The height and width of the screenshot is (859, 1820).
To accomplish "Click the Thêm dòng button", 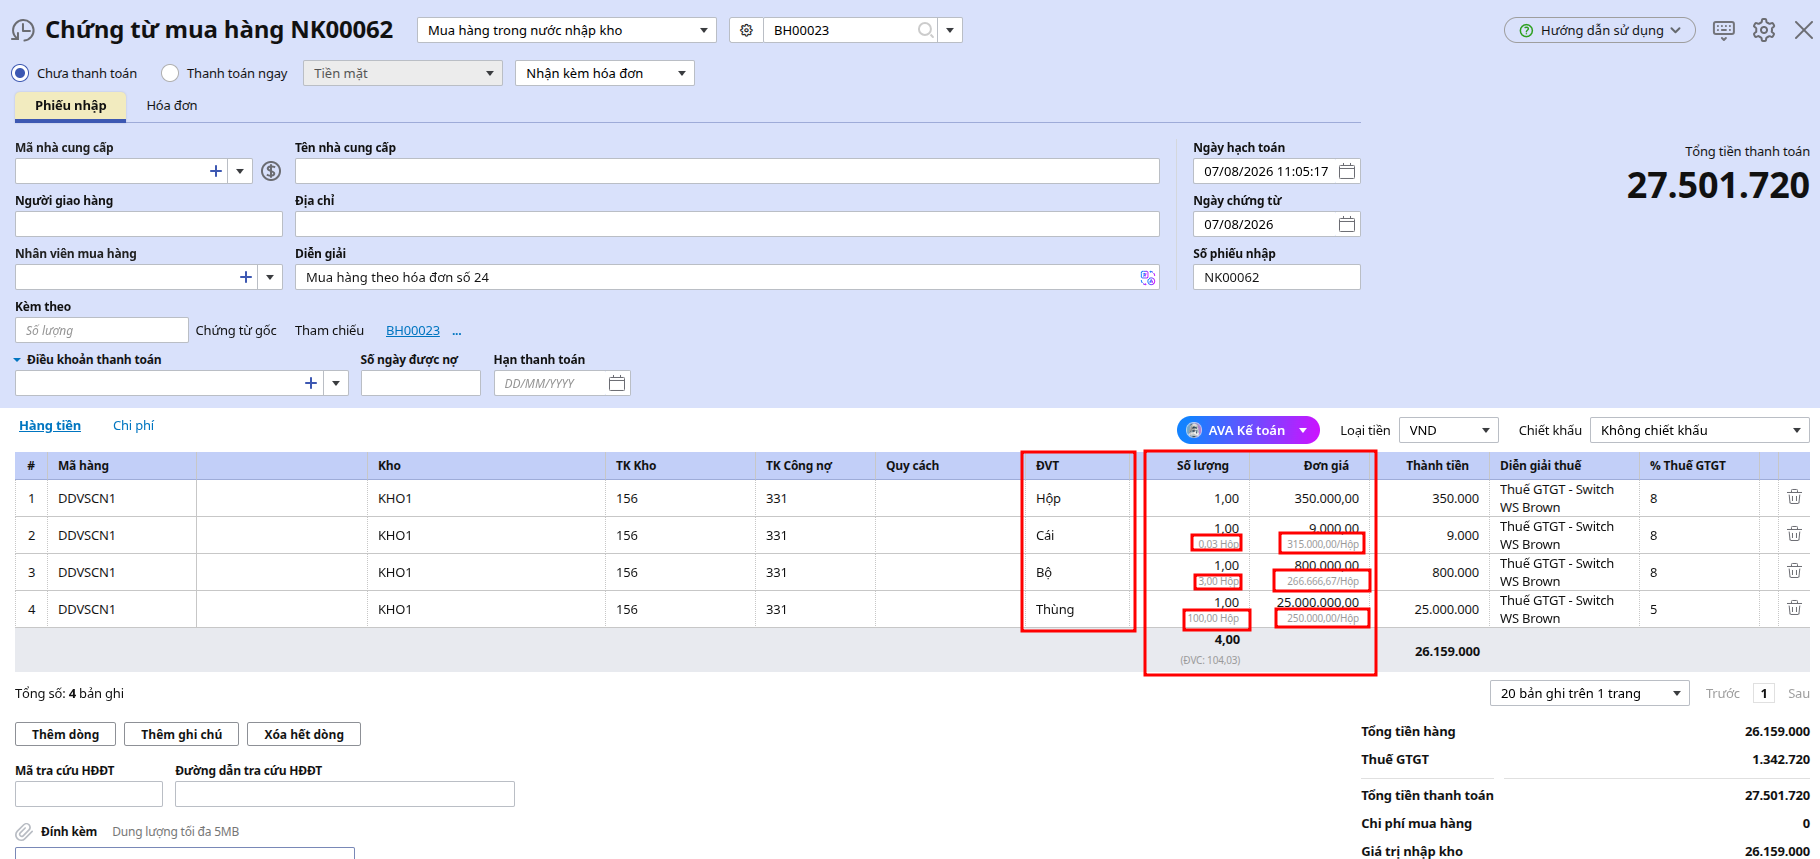I will coord(65,734).
